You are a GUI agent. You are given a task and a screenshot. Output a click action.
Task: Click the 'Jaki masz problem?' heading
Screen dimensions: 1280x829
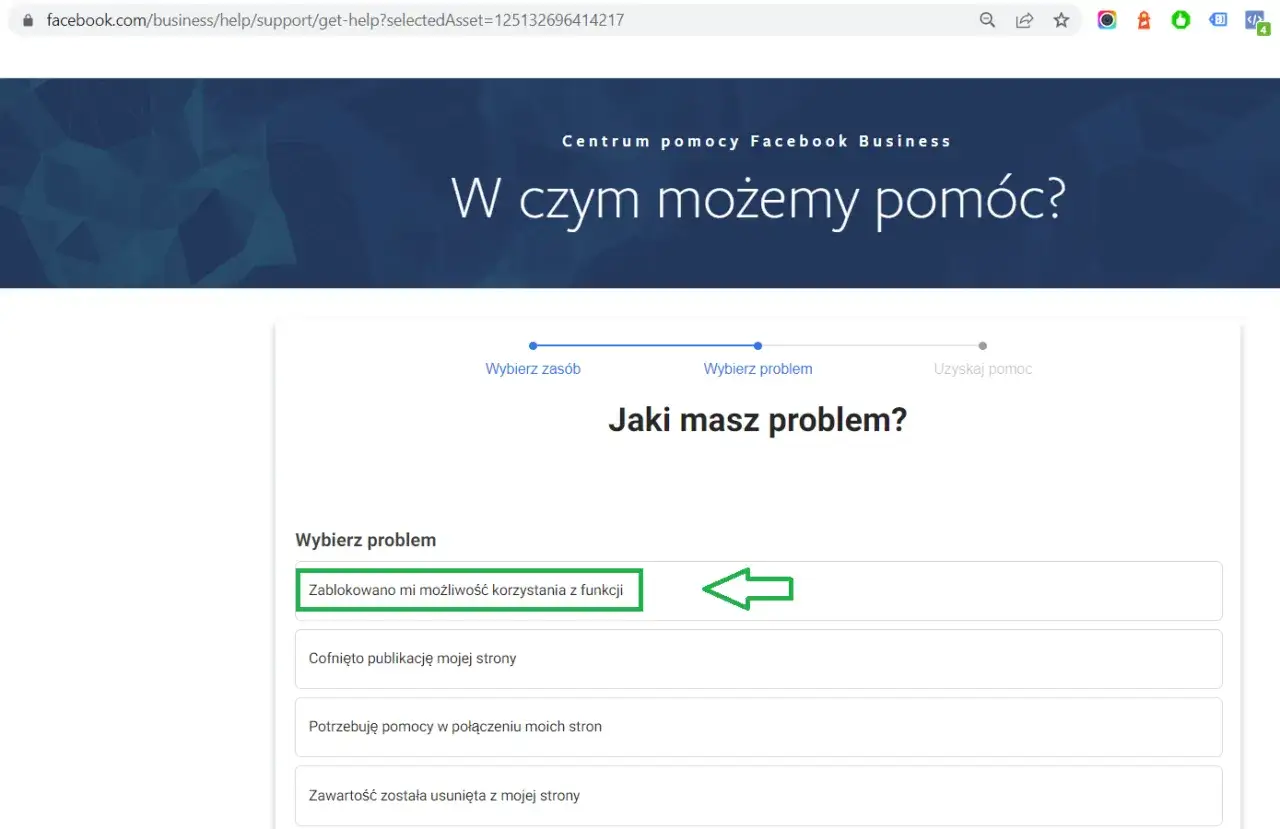(x=757, y=420)
